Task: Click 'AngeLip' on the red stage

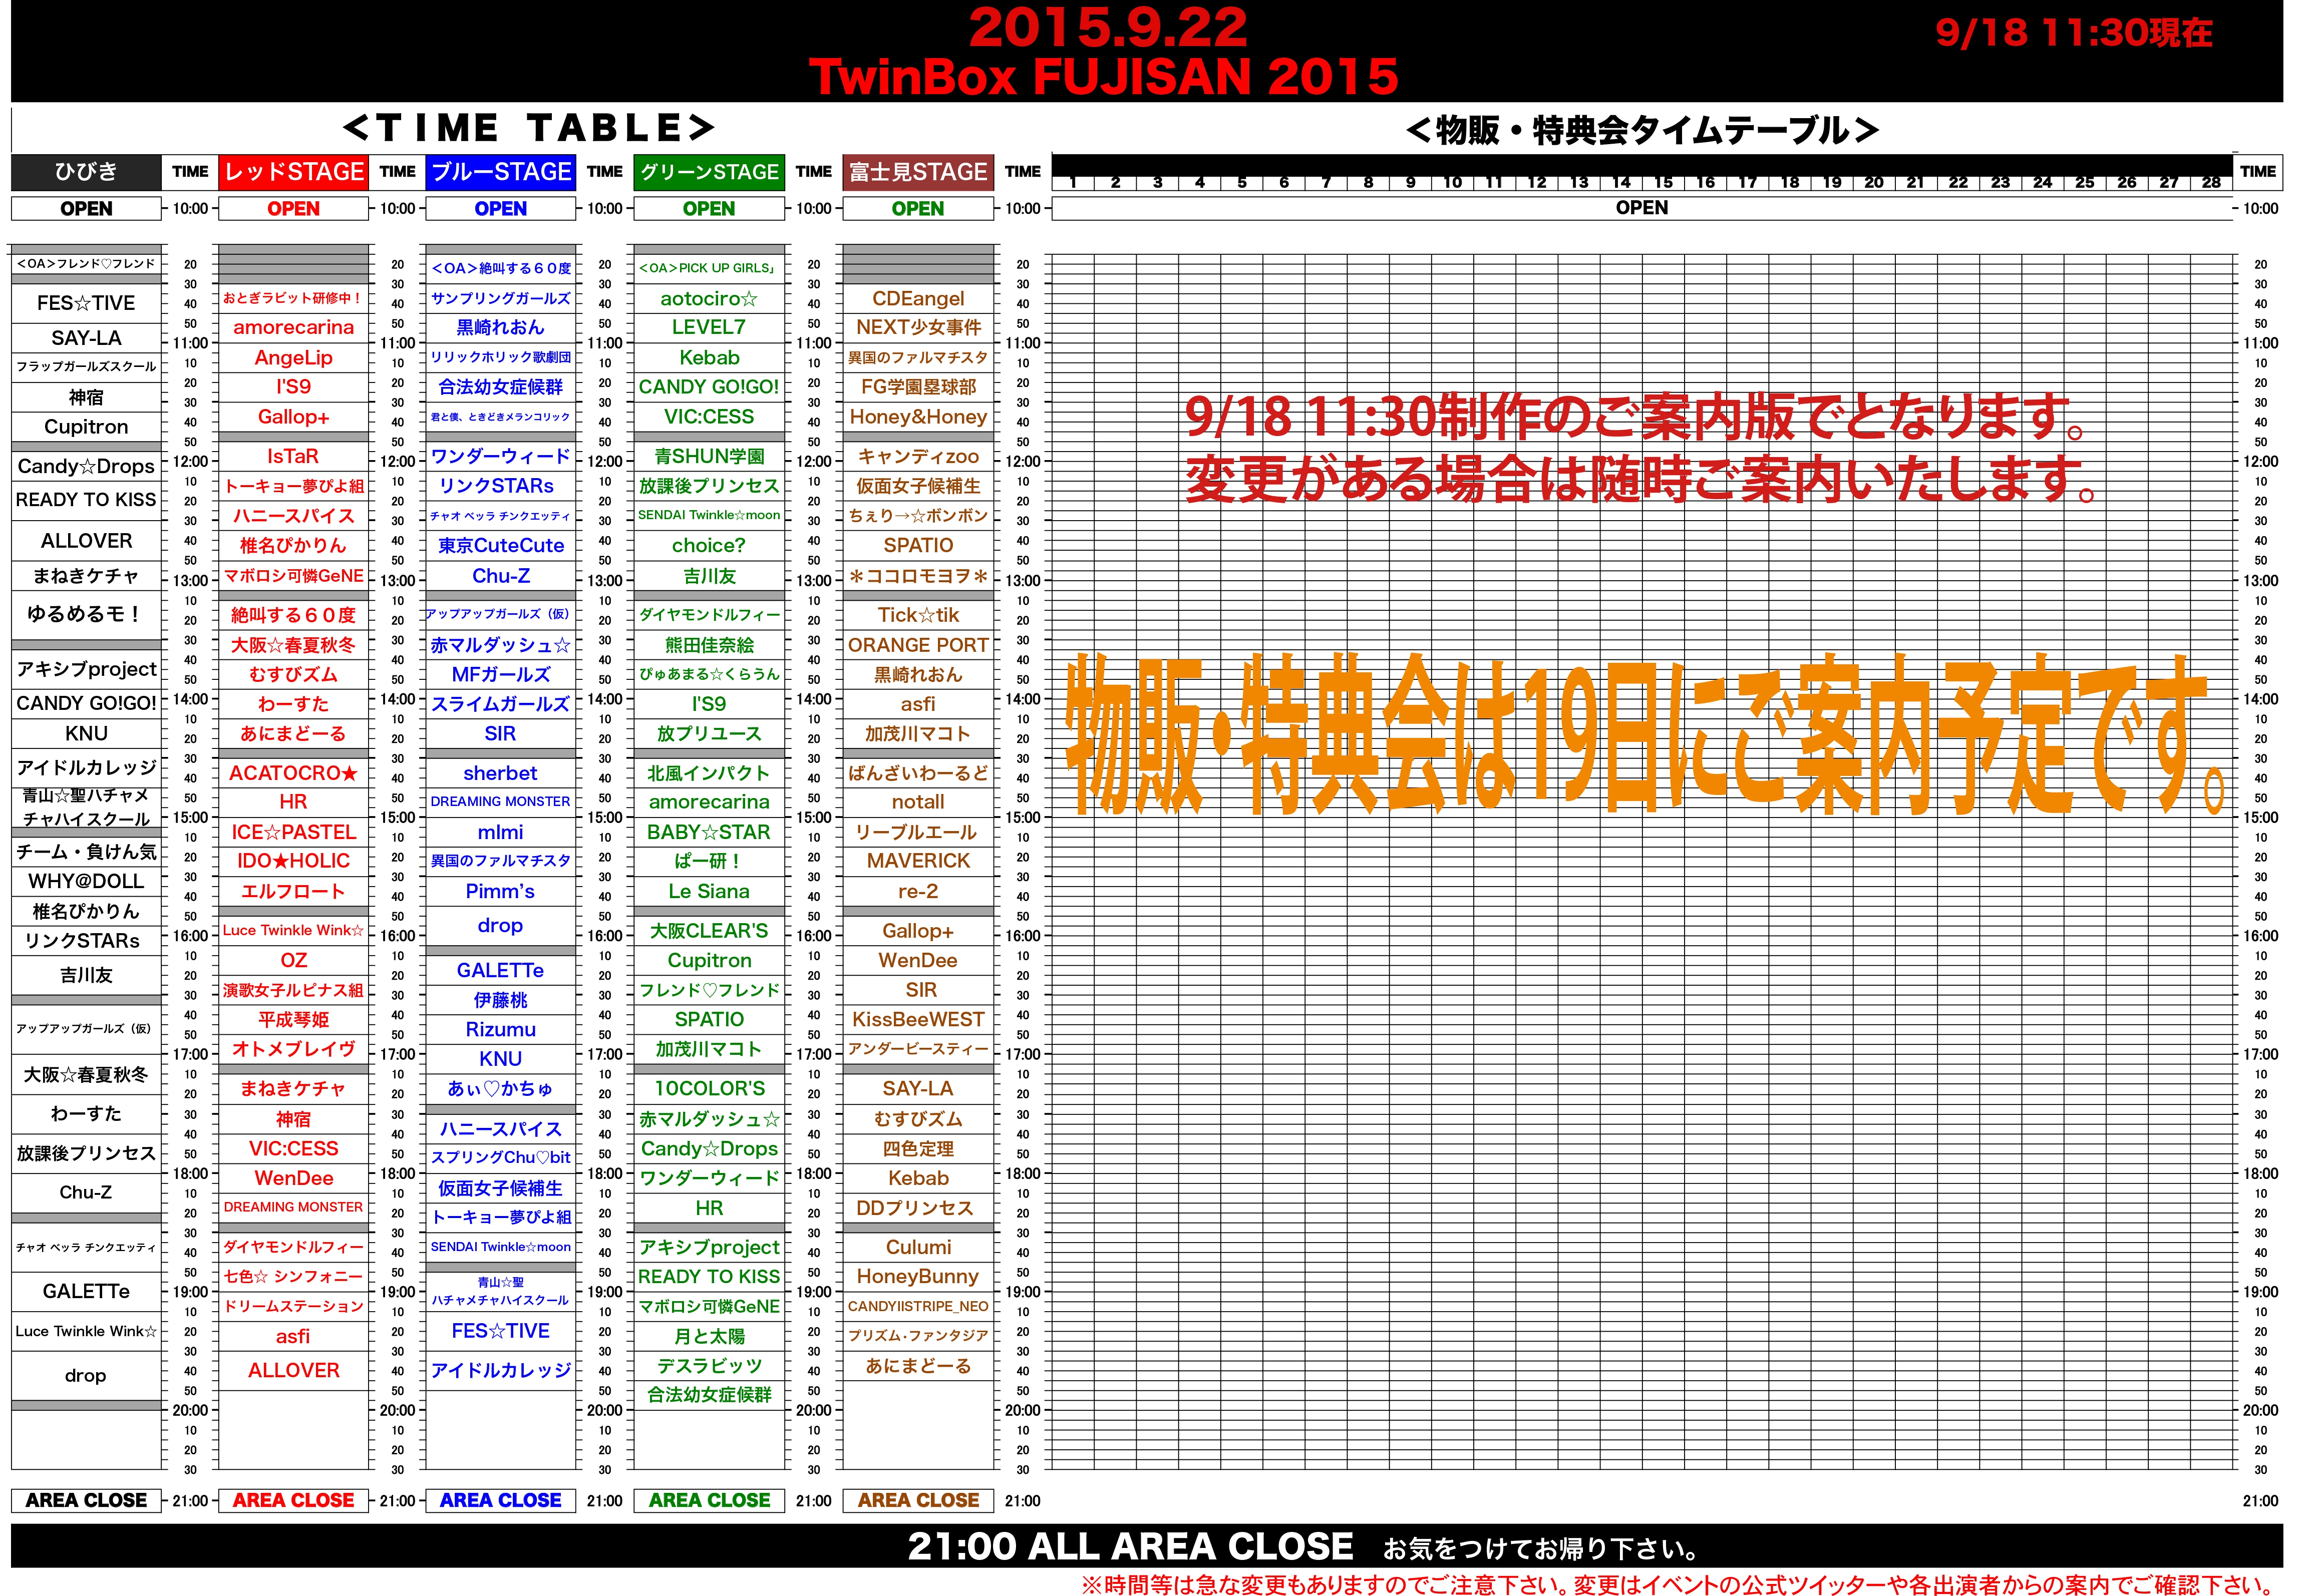Action: pos(293,358)
